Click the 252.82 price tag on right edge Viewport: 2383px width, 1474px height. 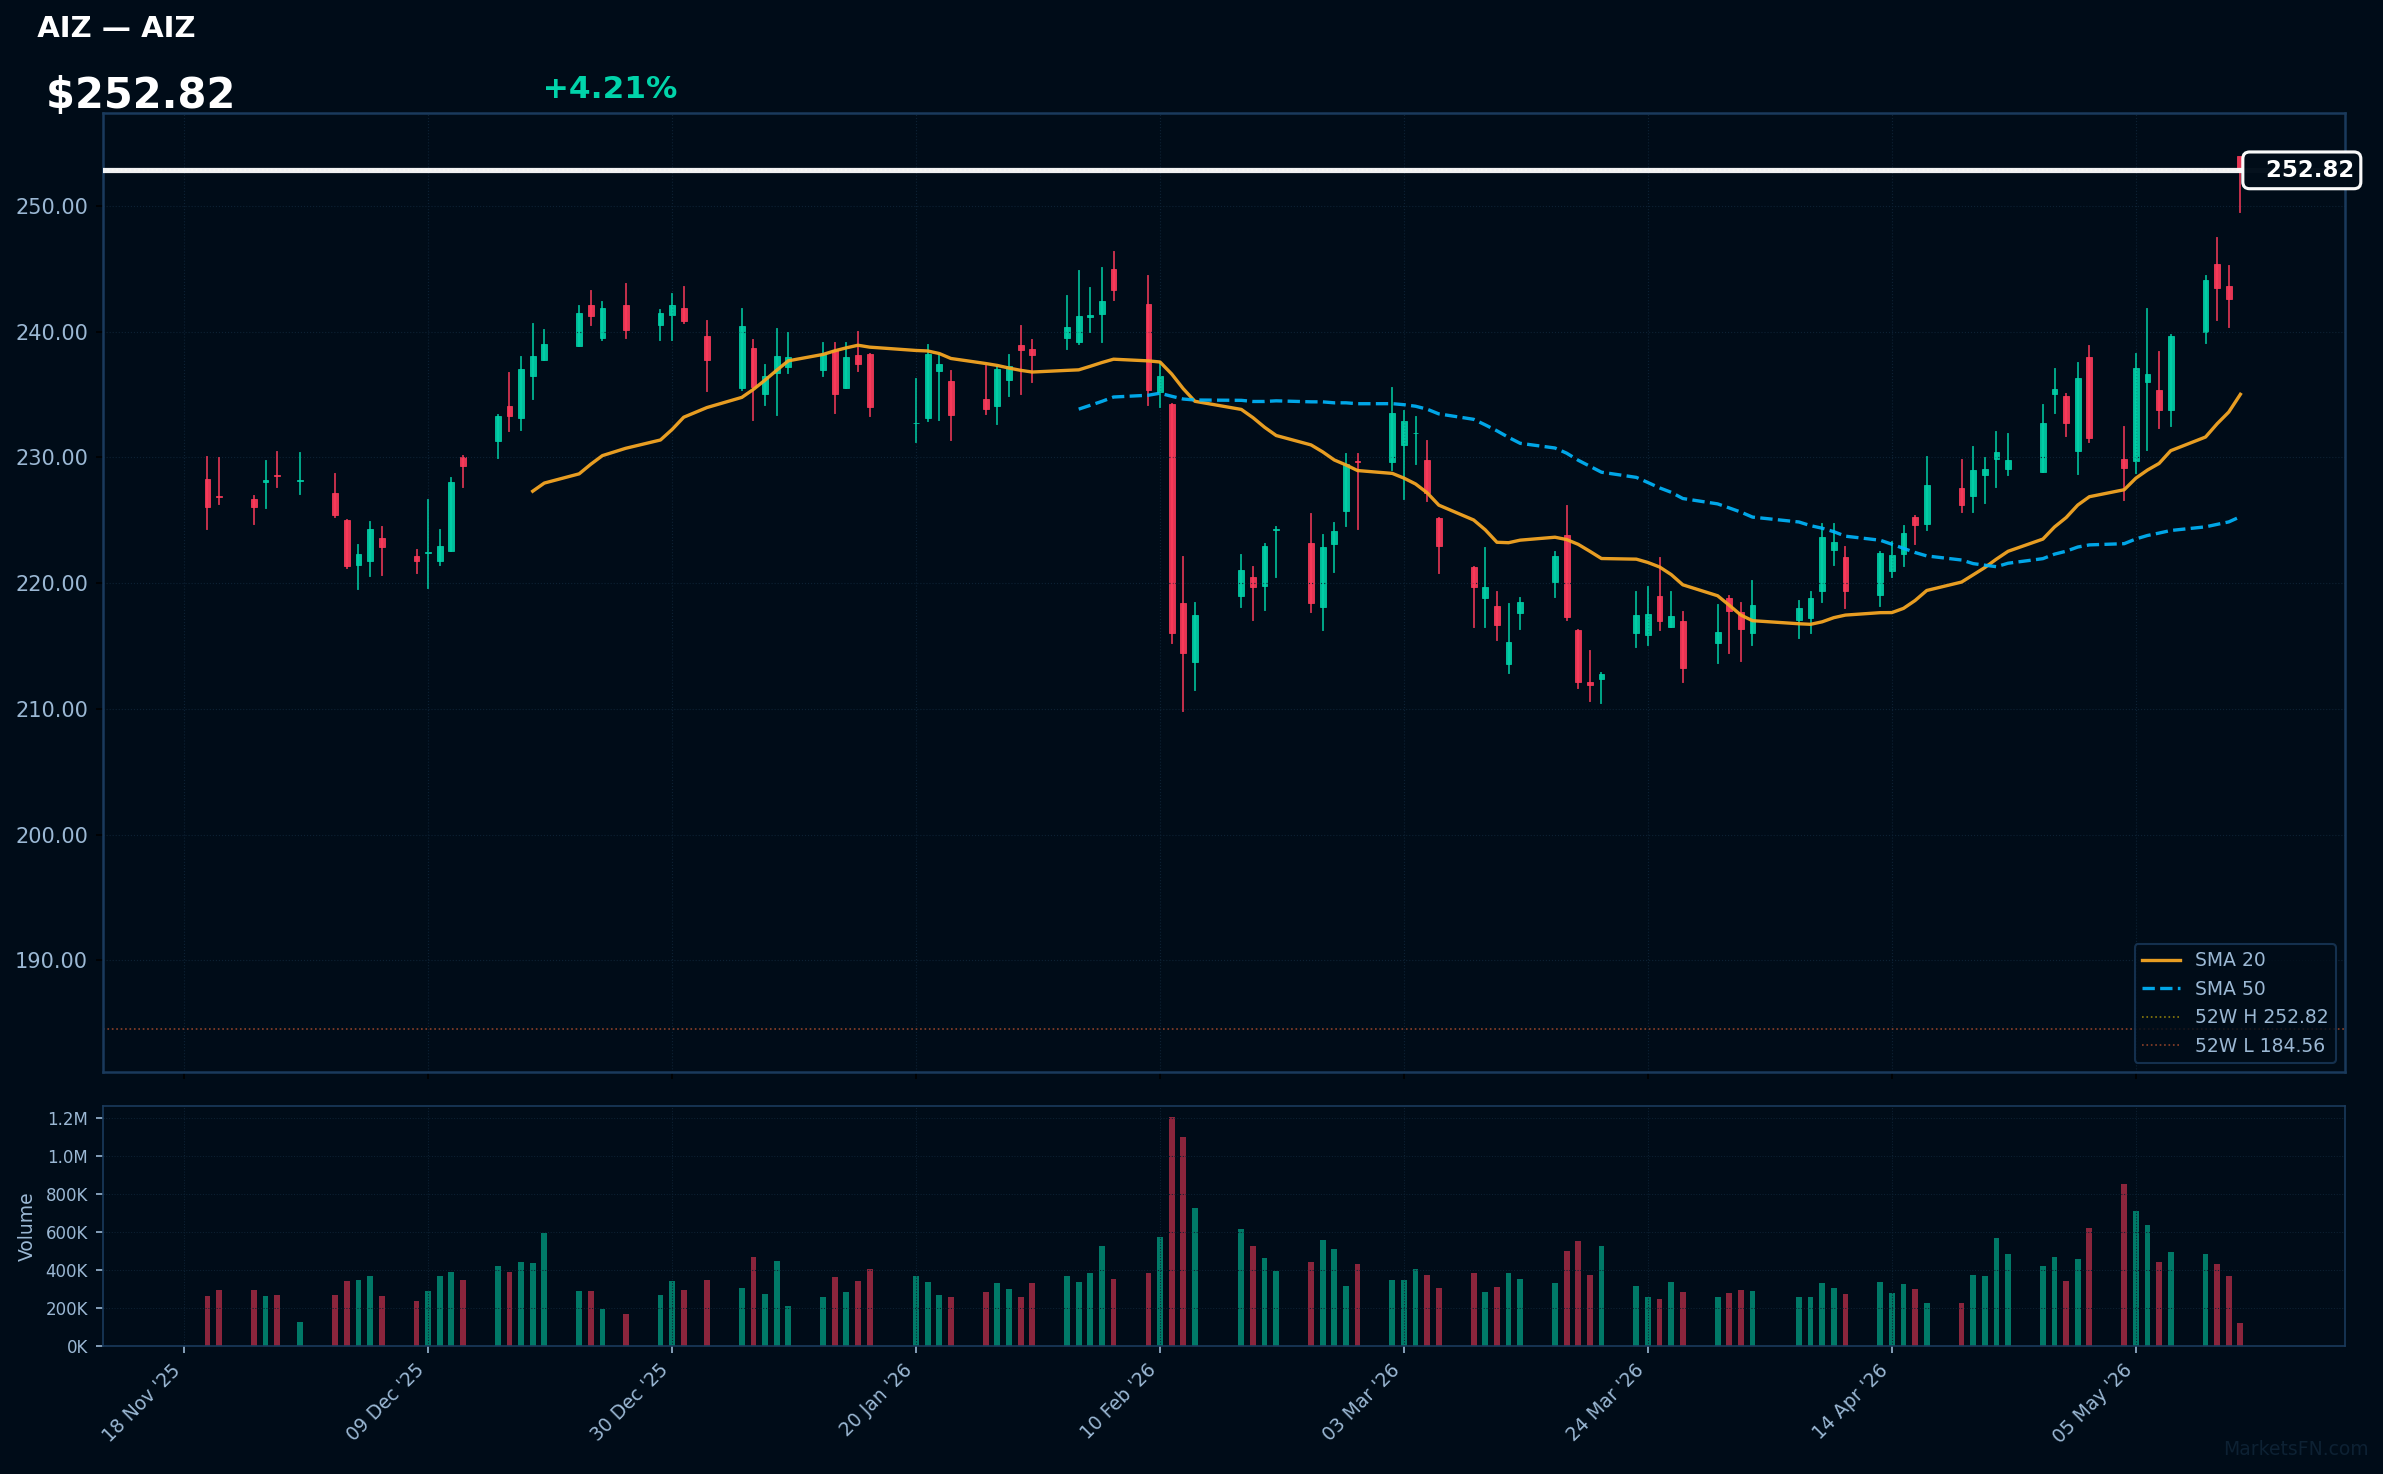pyautogui.click(x=2301, y=170)
